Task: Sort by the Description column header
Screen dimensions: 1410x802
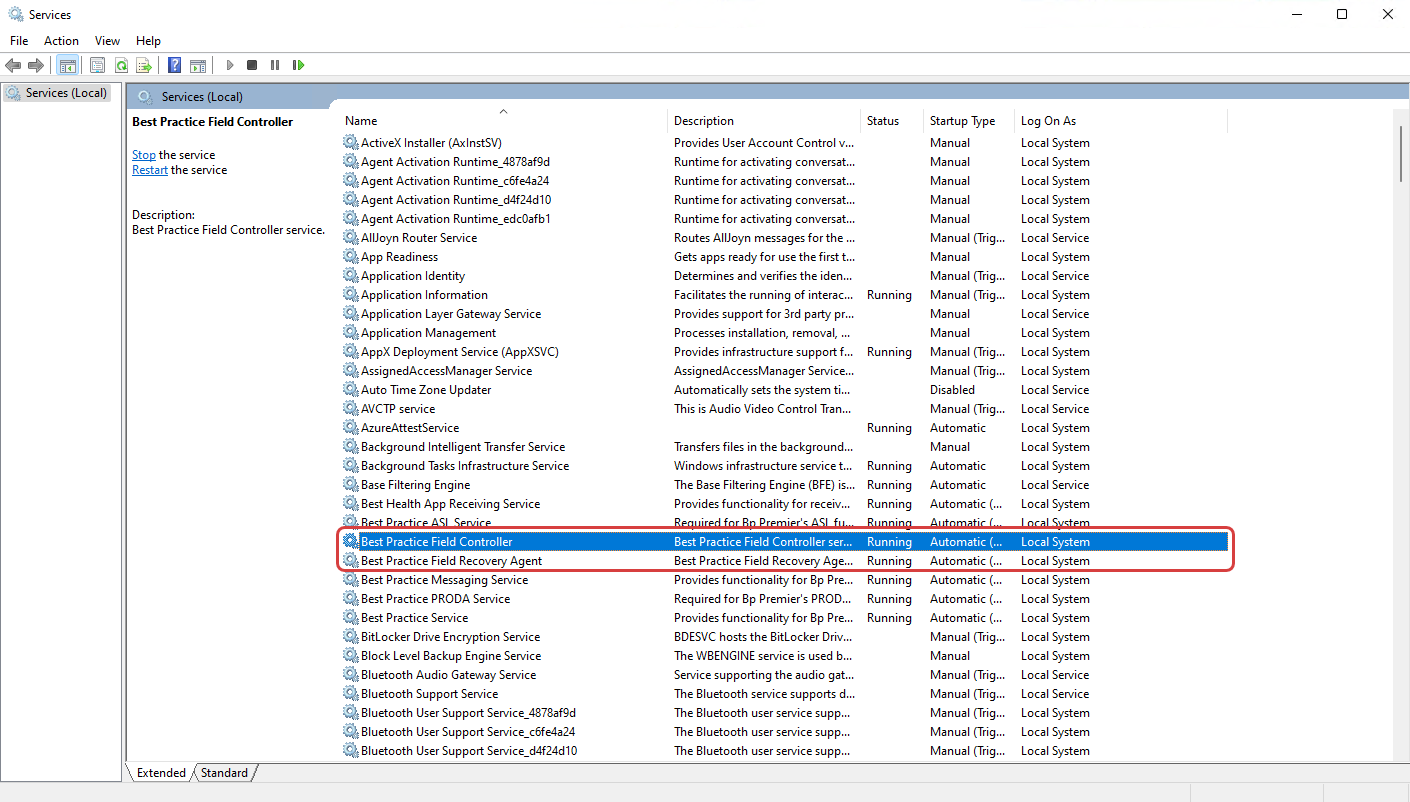Action: point(764,121)
